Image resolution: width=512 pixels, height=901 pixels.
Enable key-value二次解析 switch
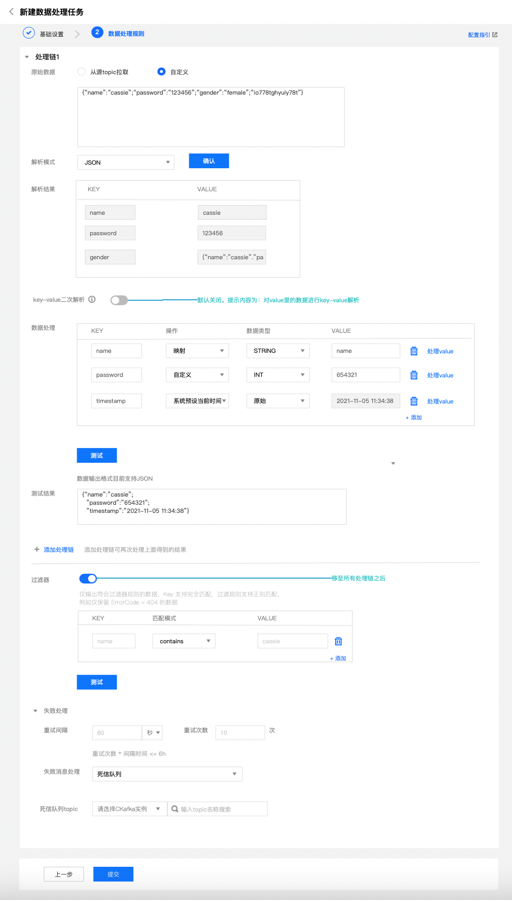pos(119,300)
